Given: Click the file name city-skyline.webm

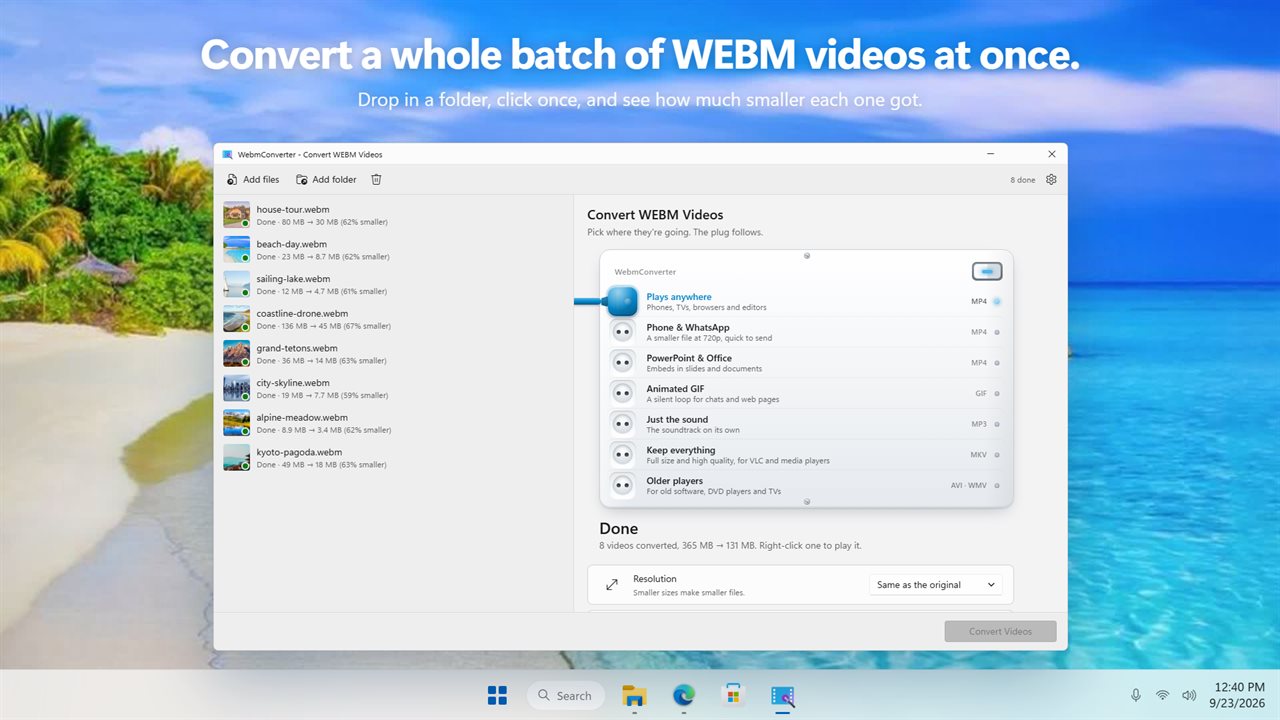Looking at the screenshot, I should tap(293, 383).
